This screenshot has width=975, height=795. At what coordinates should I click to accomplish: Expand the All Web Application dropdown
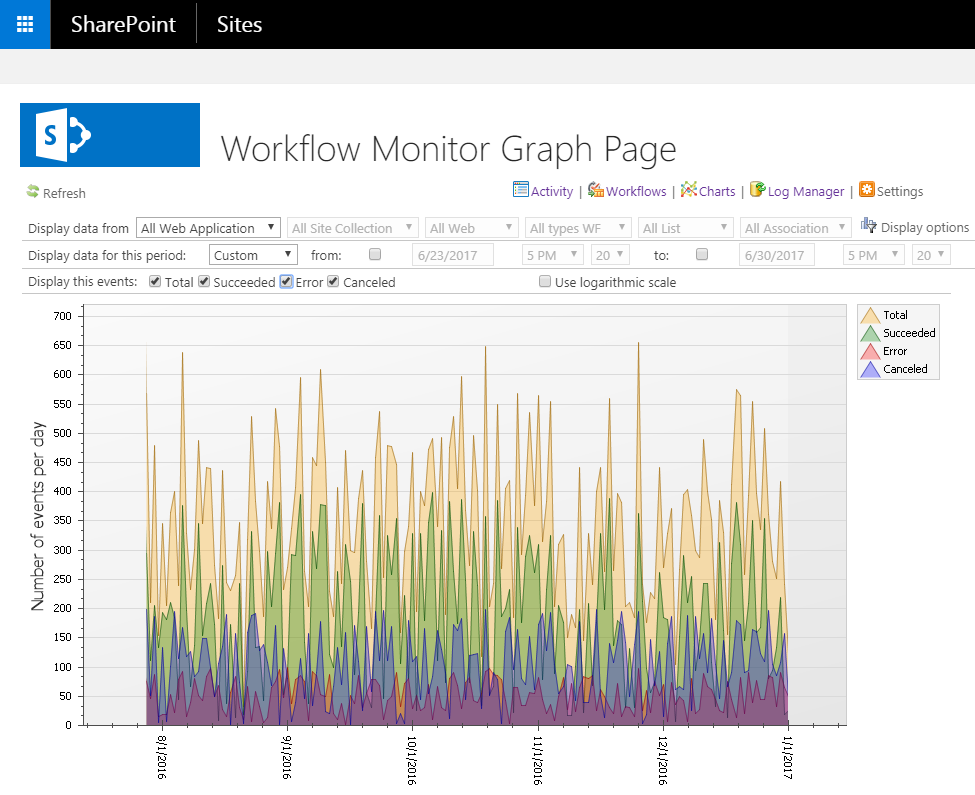pos(209,228)
